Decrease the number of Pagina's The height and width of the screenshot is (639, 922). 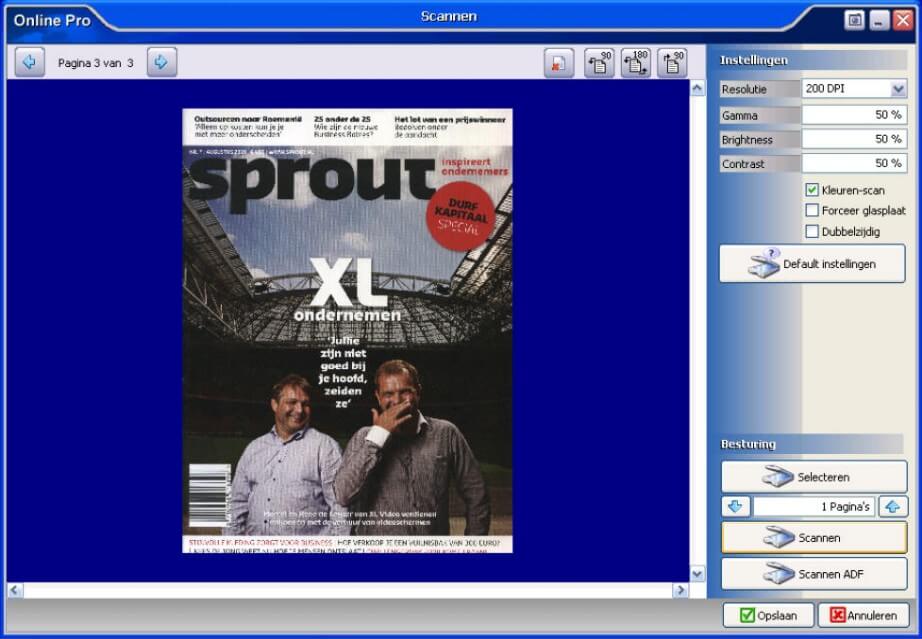(x=736, y=506)
